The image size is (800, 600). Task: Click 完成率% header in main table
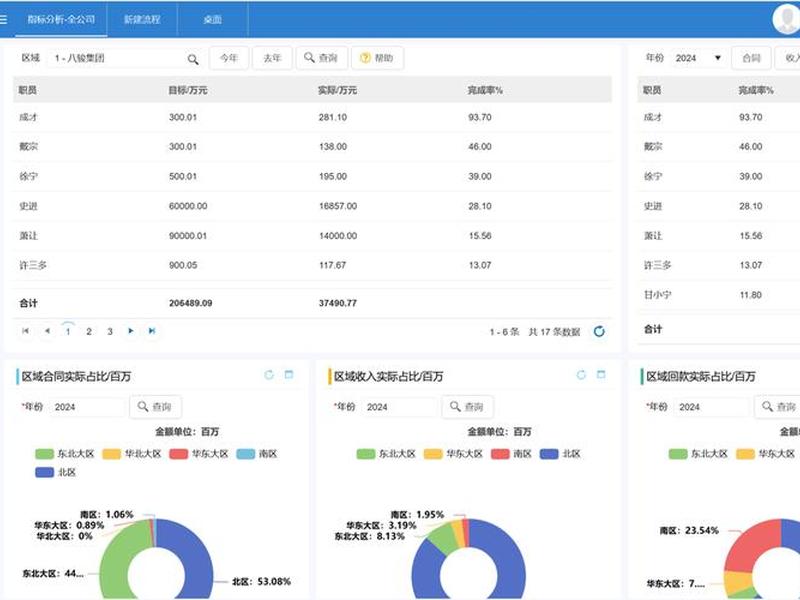(x=485, y=90)
